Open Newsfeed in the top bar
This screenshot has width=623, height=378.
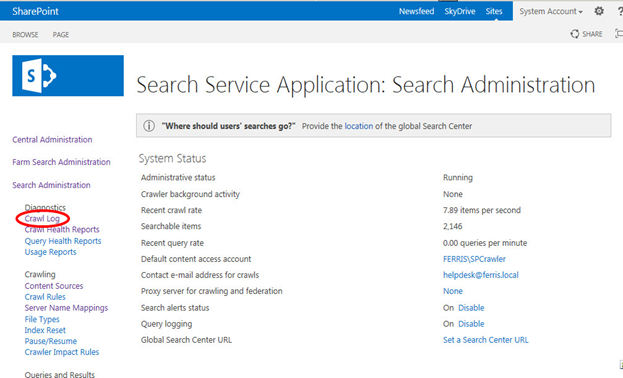416,12
